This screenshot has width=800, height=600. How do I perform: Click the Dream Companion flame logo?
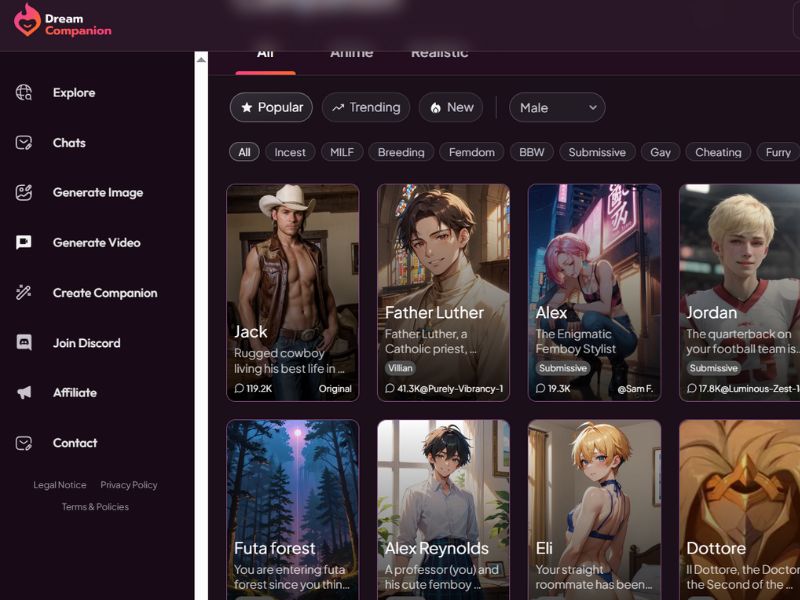[x=27, y=20]
